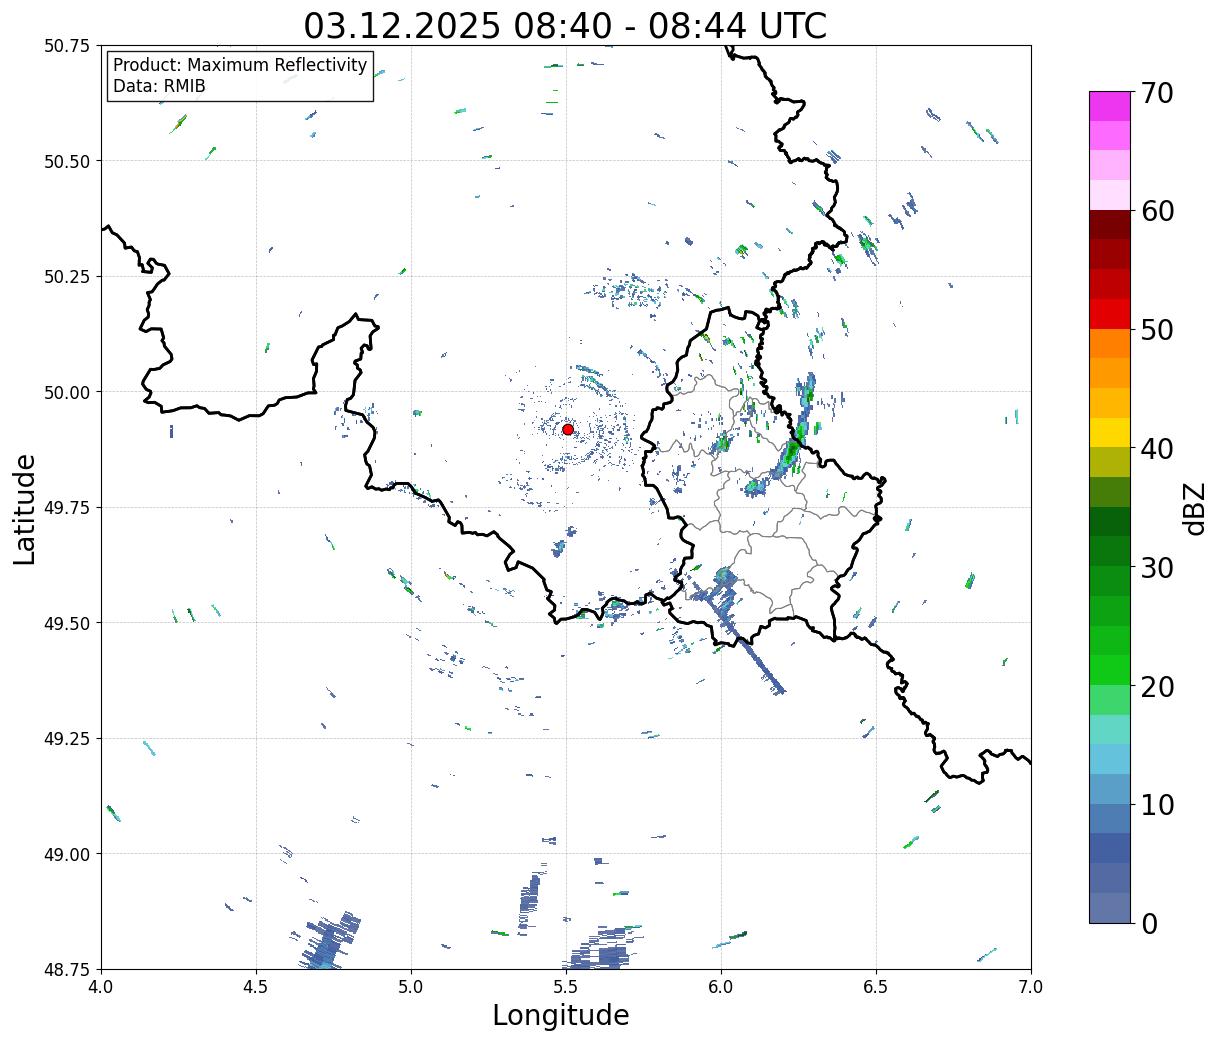Click the latitude tick label 49.75
The height and width of the screenshot is (1040, 1219).
tap(67, 508)
